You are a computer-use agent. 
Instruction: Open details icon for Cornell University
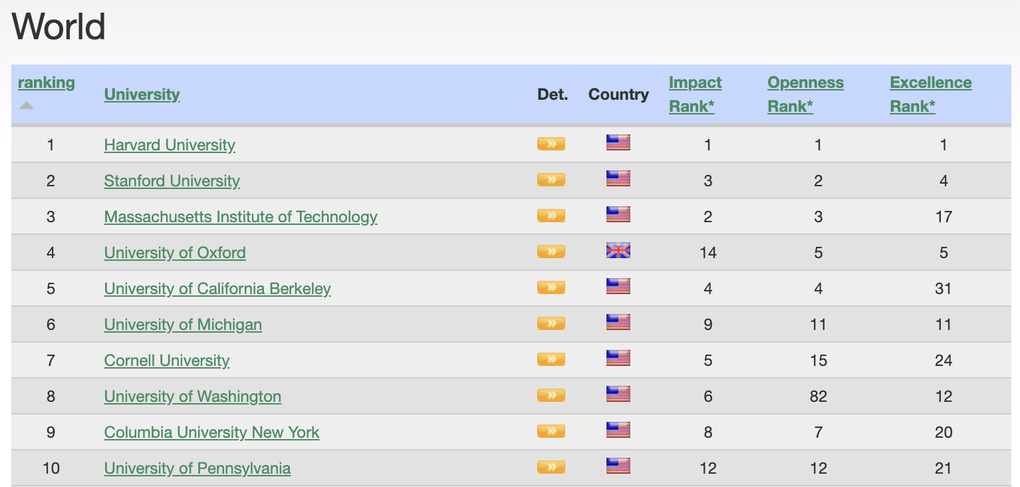551,360
